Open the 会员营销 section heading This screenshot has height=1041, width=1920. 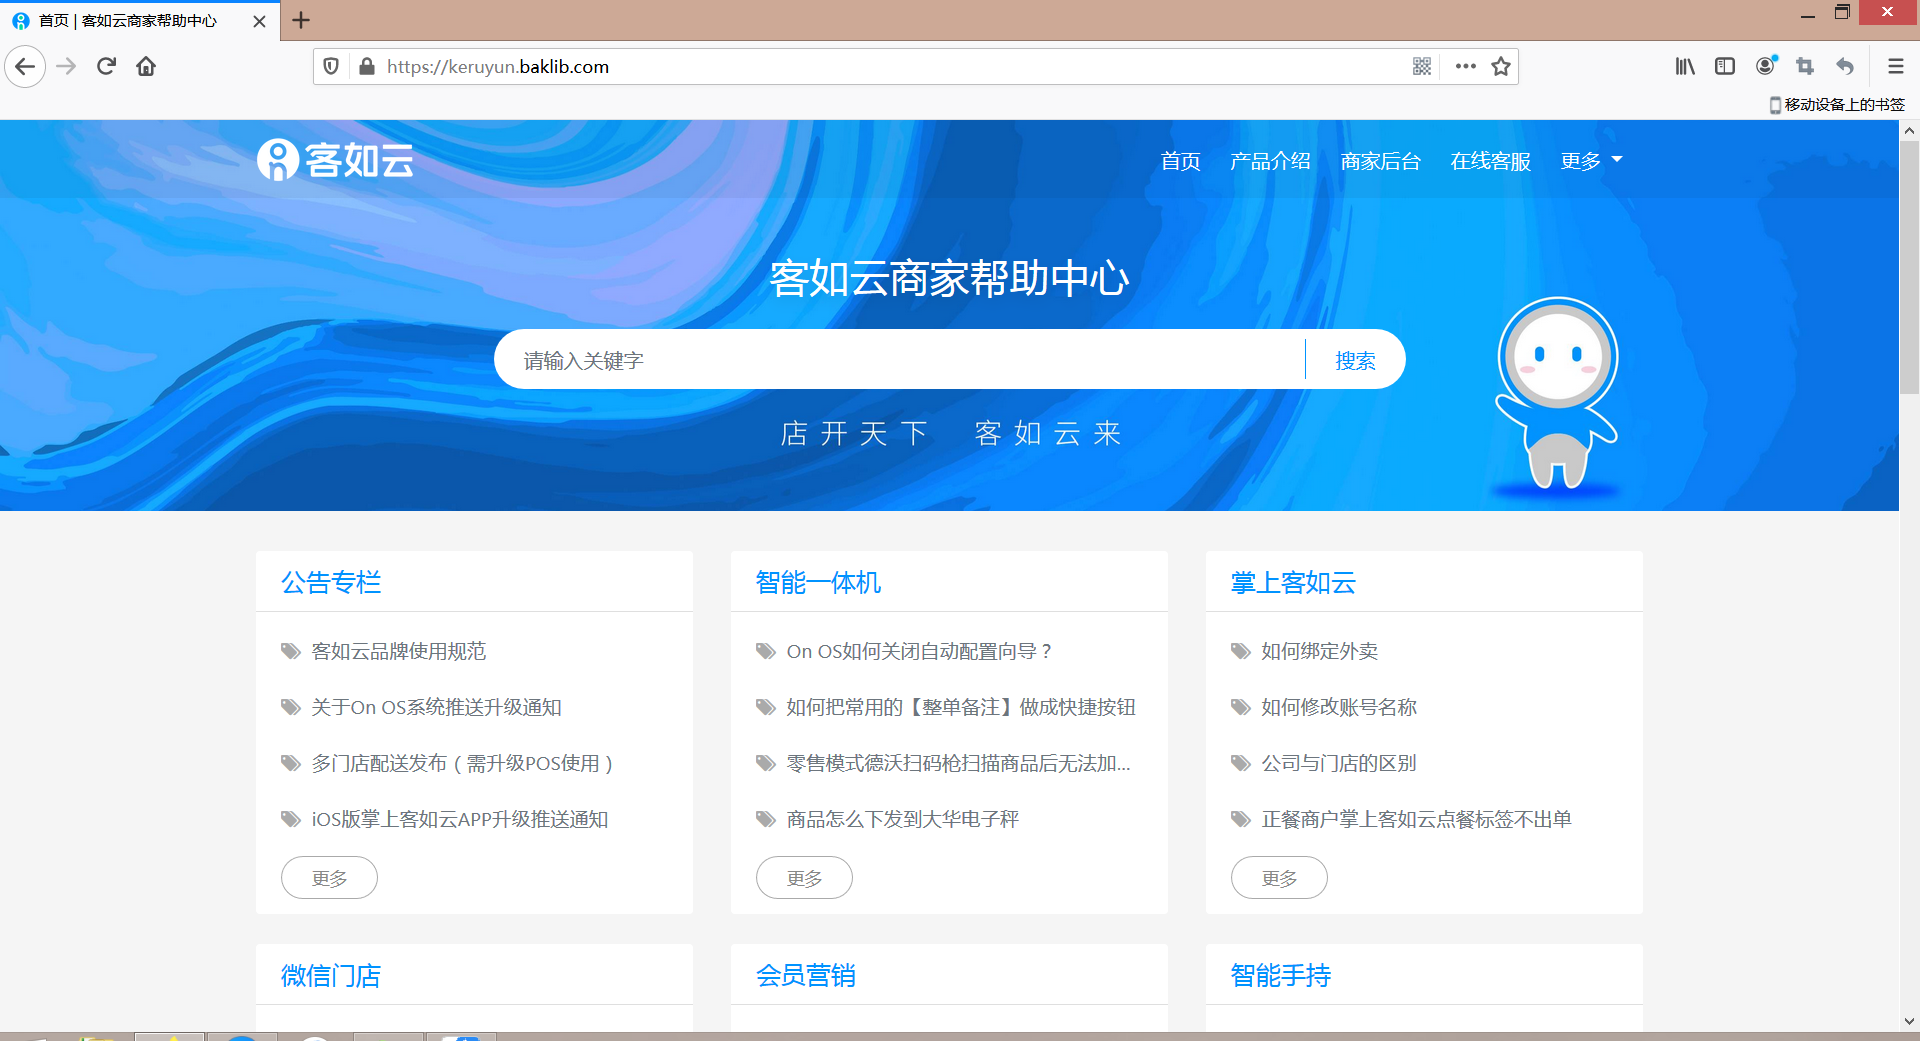click(806, 976)
